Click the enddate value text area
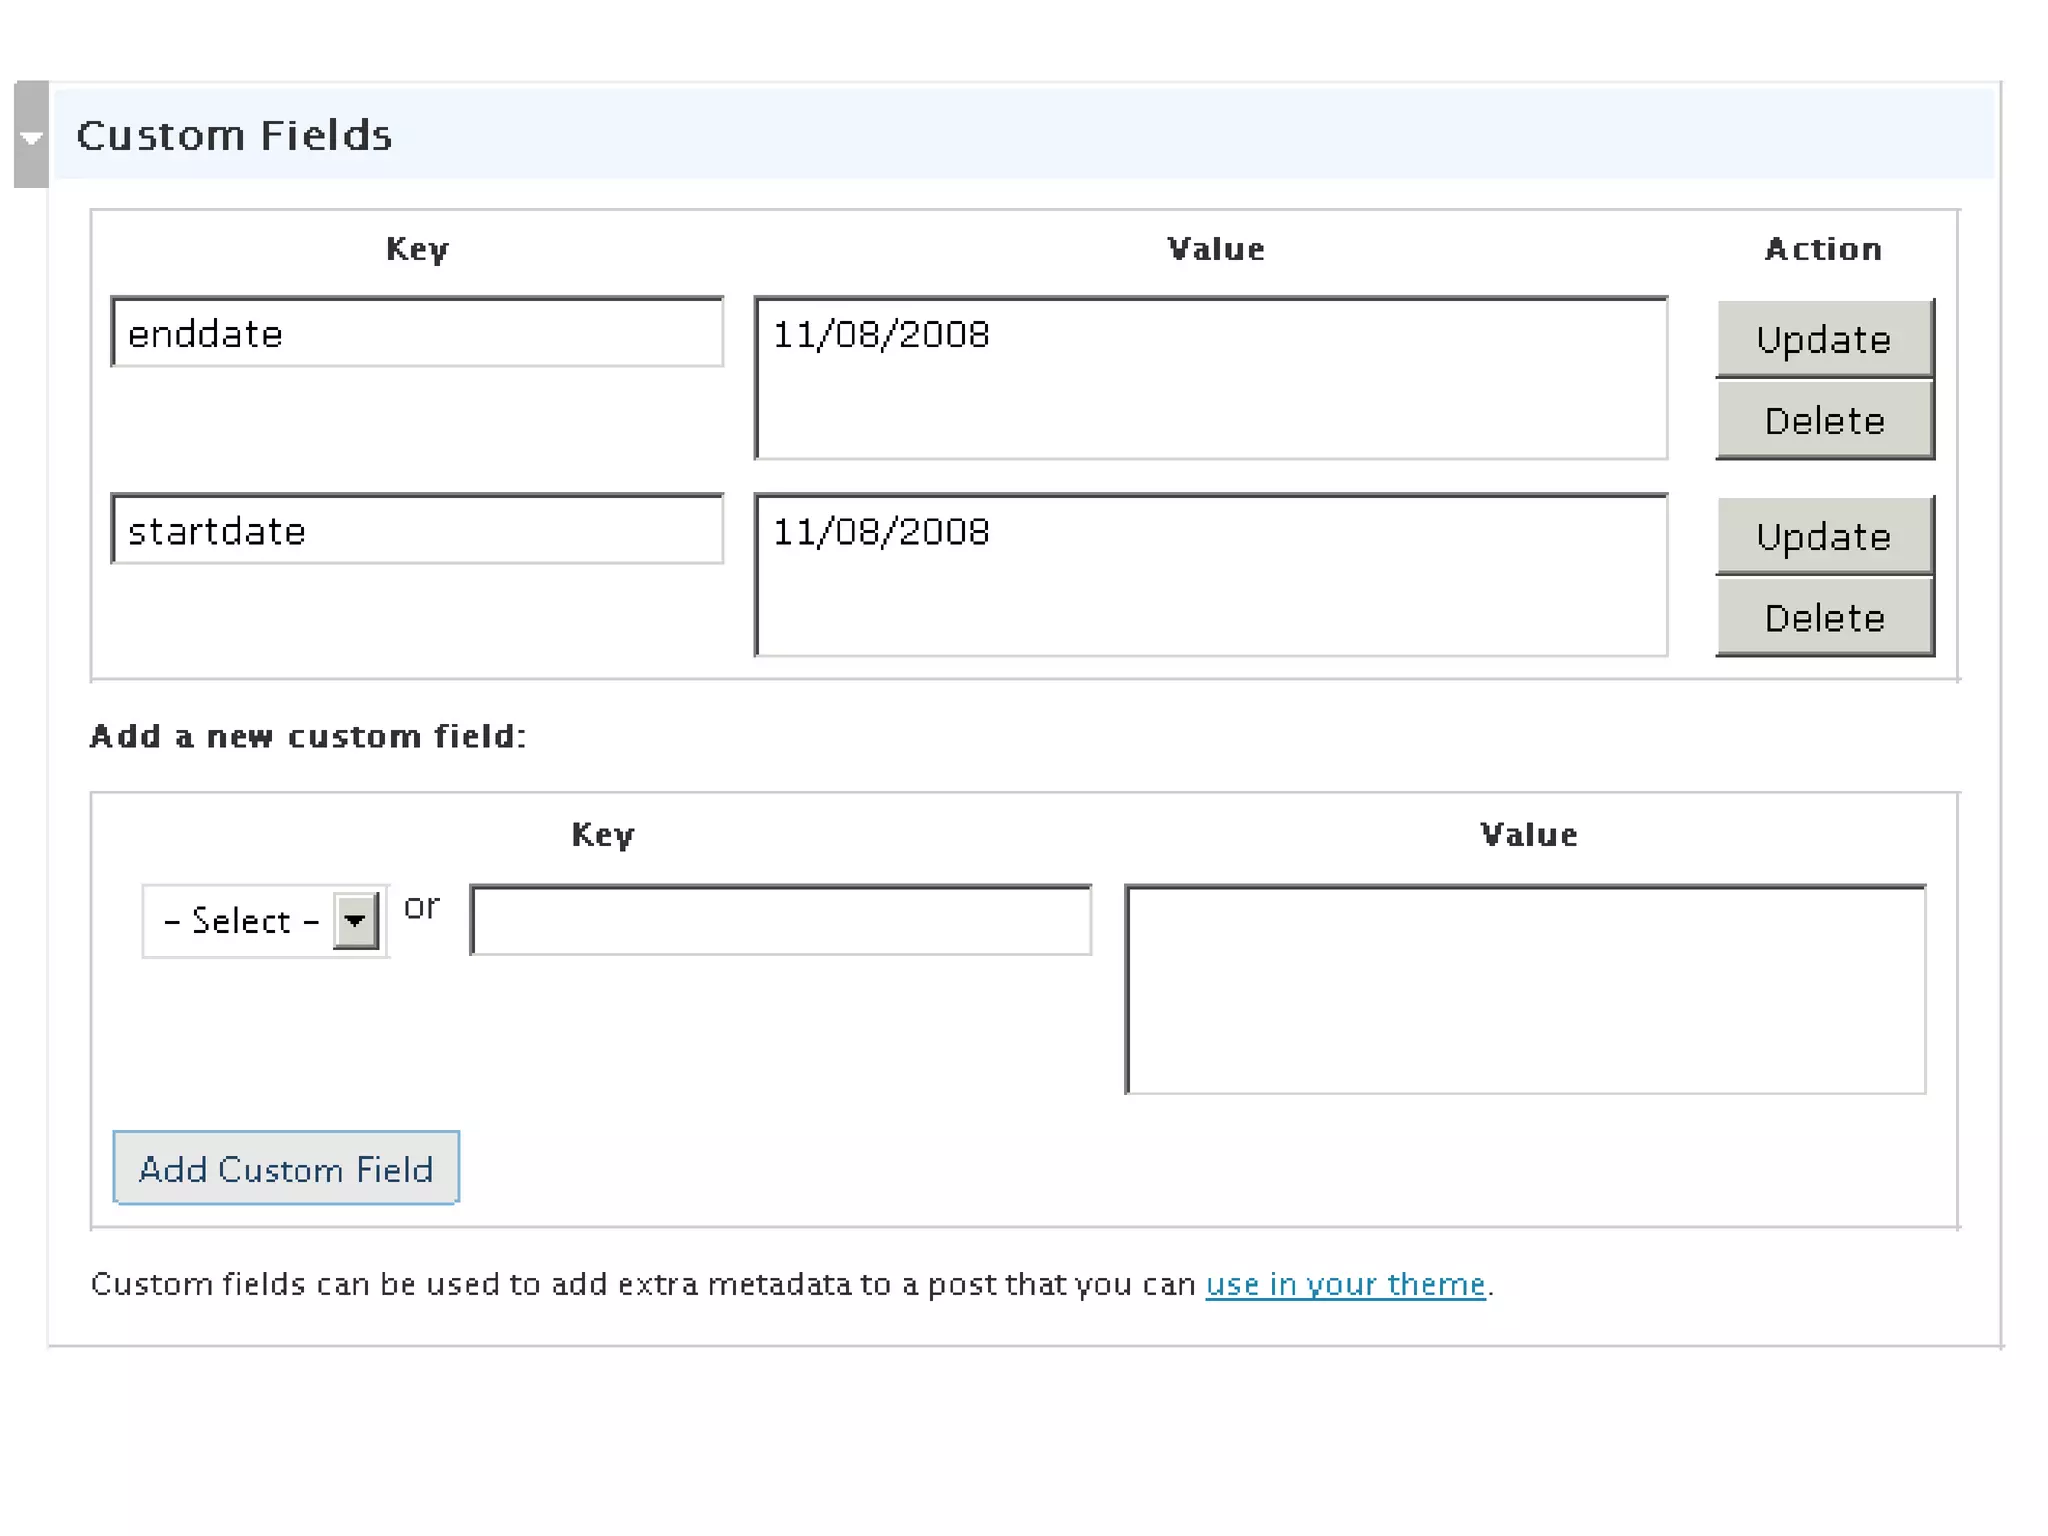Screen dimensions: 2048x1536 (1211, 378)
